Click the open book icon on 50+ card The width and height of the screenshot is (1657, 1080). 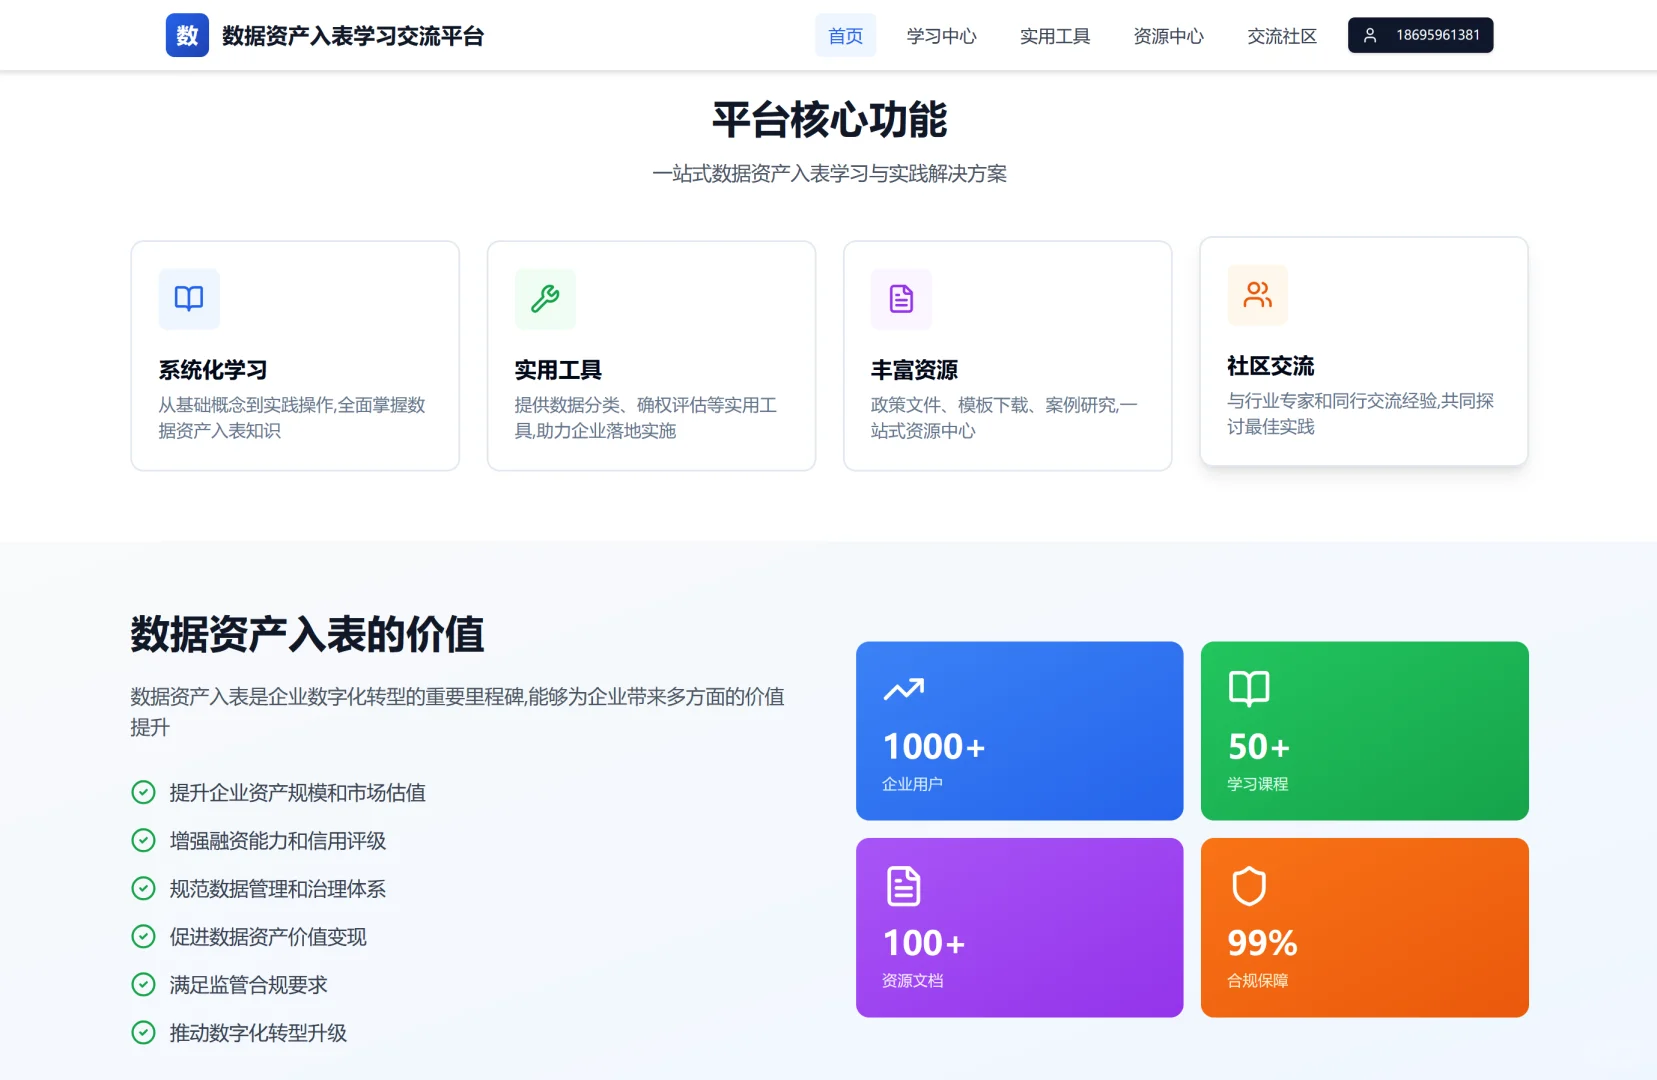pos(1250,688)
